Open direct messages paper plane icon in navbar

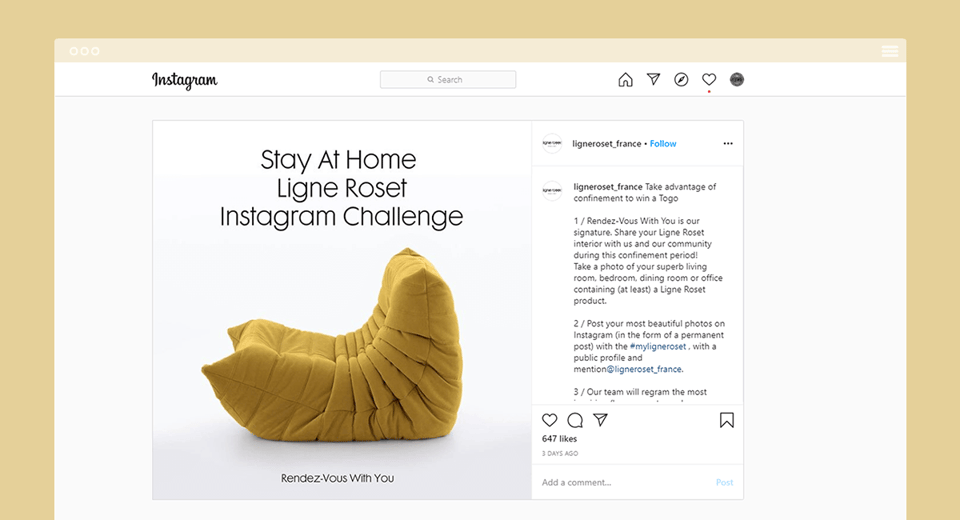point(653,79)
